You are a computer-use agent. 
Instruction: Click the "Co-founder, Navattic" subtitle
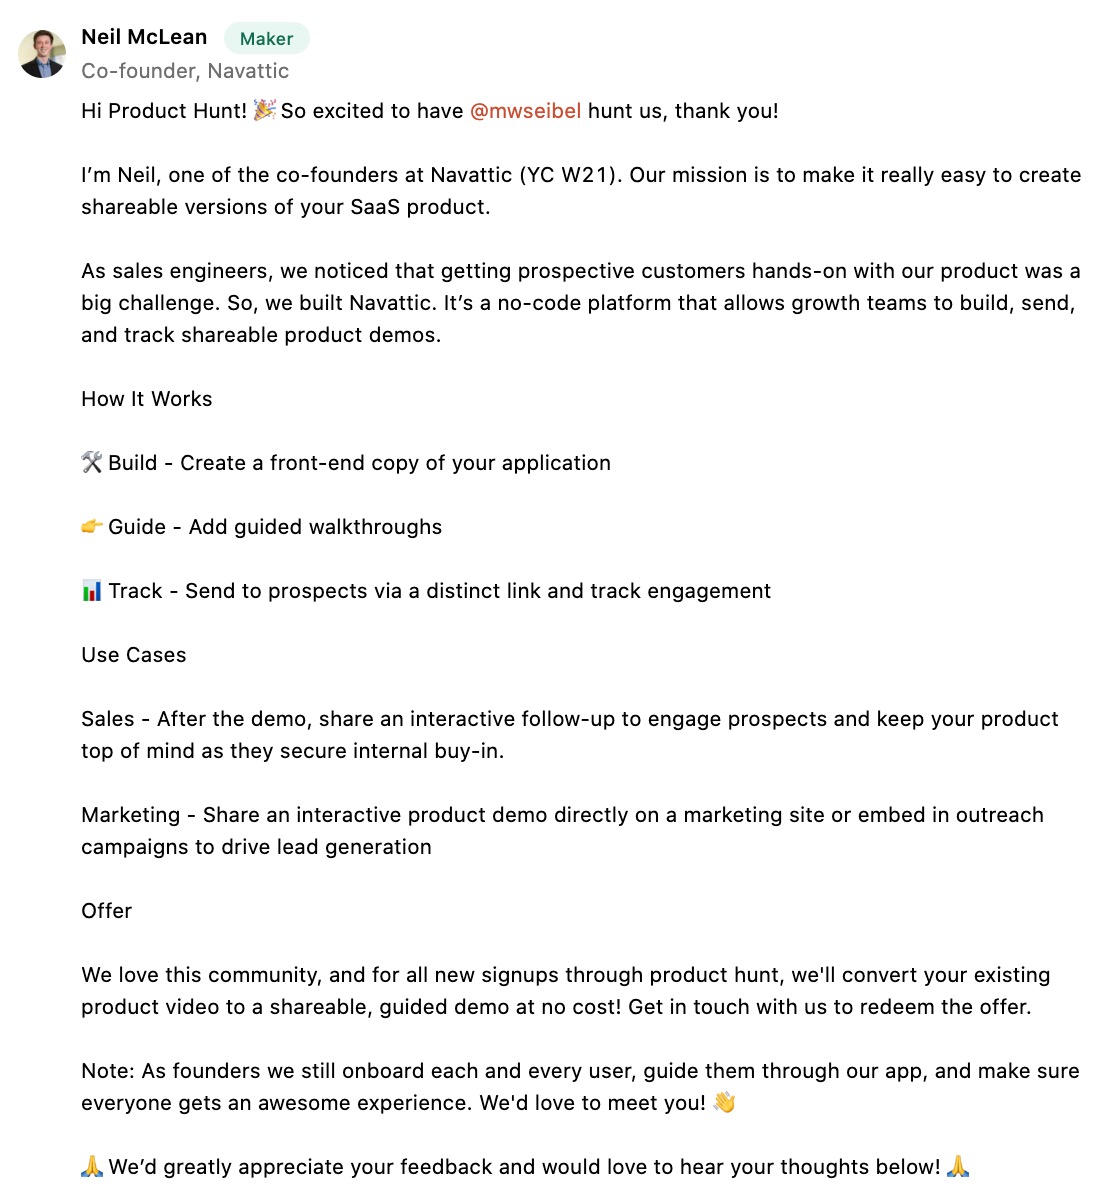(185, 71)
